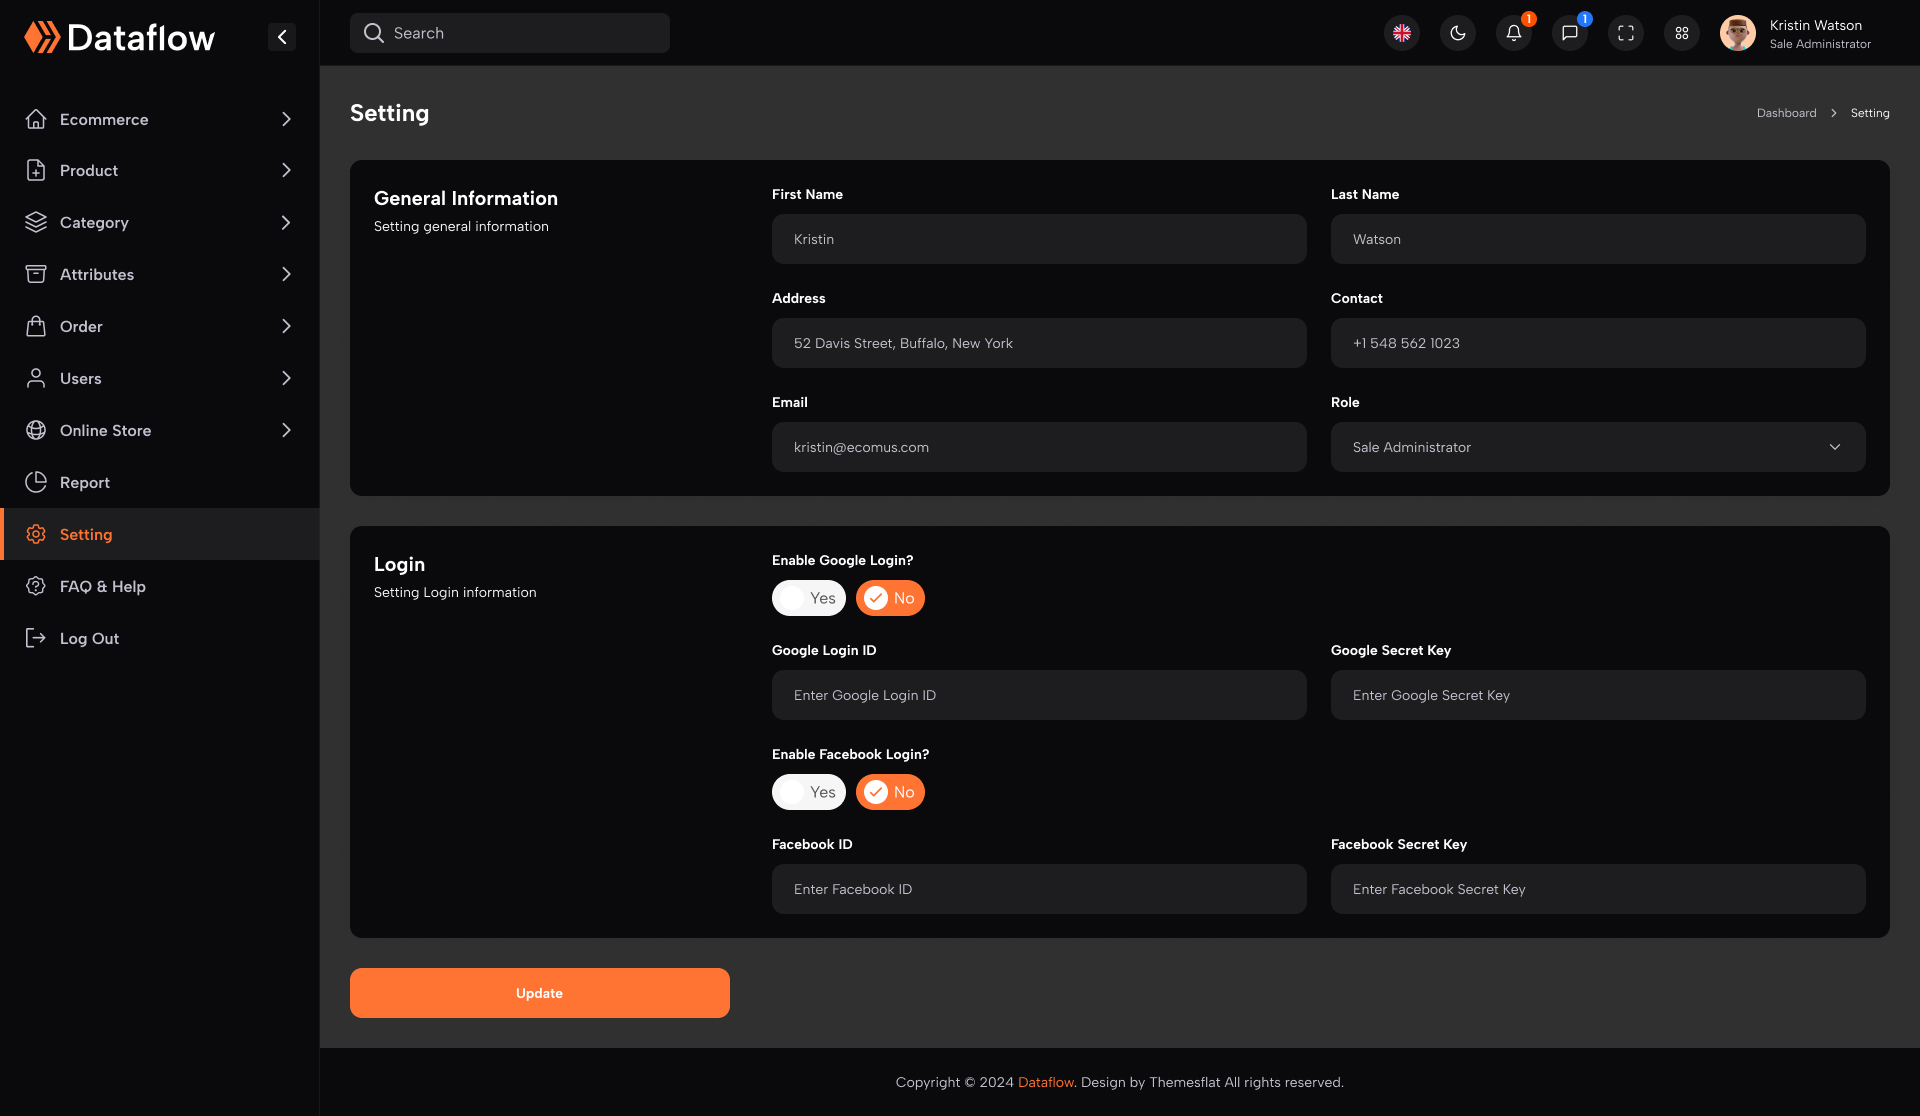Click the No toggle for Google Login
1920x1116 pixels.
pyautogui.click(x=890, y=597)
